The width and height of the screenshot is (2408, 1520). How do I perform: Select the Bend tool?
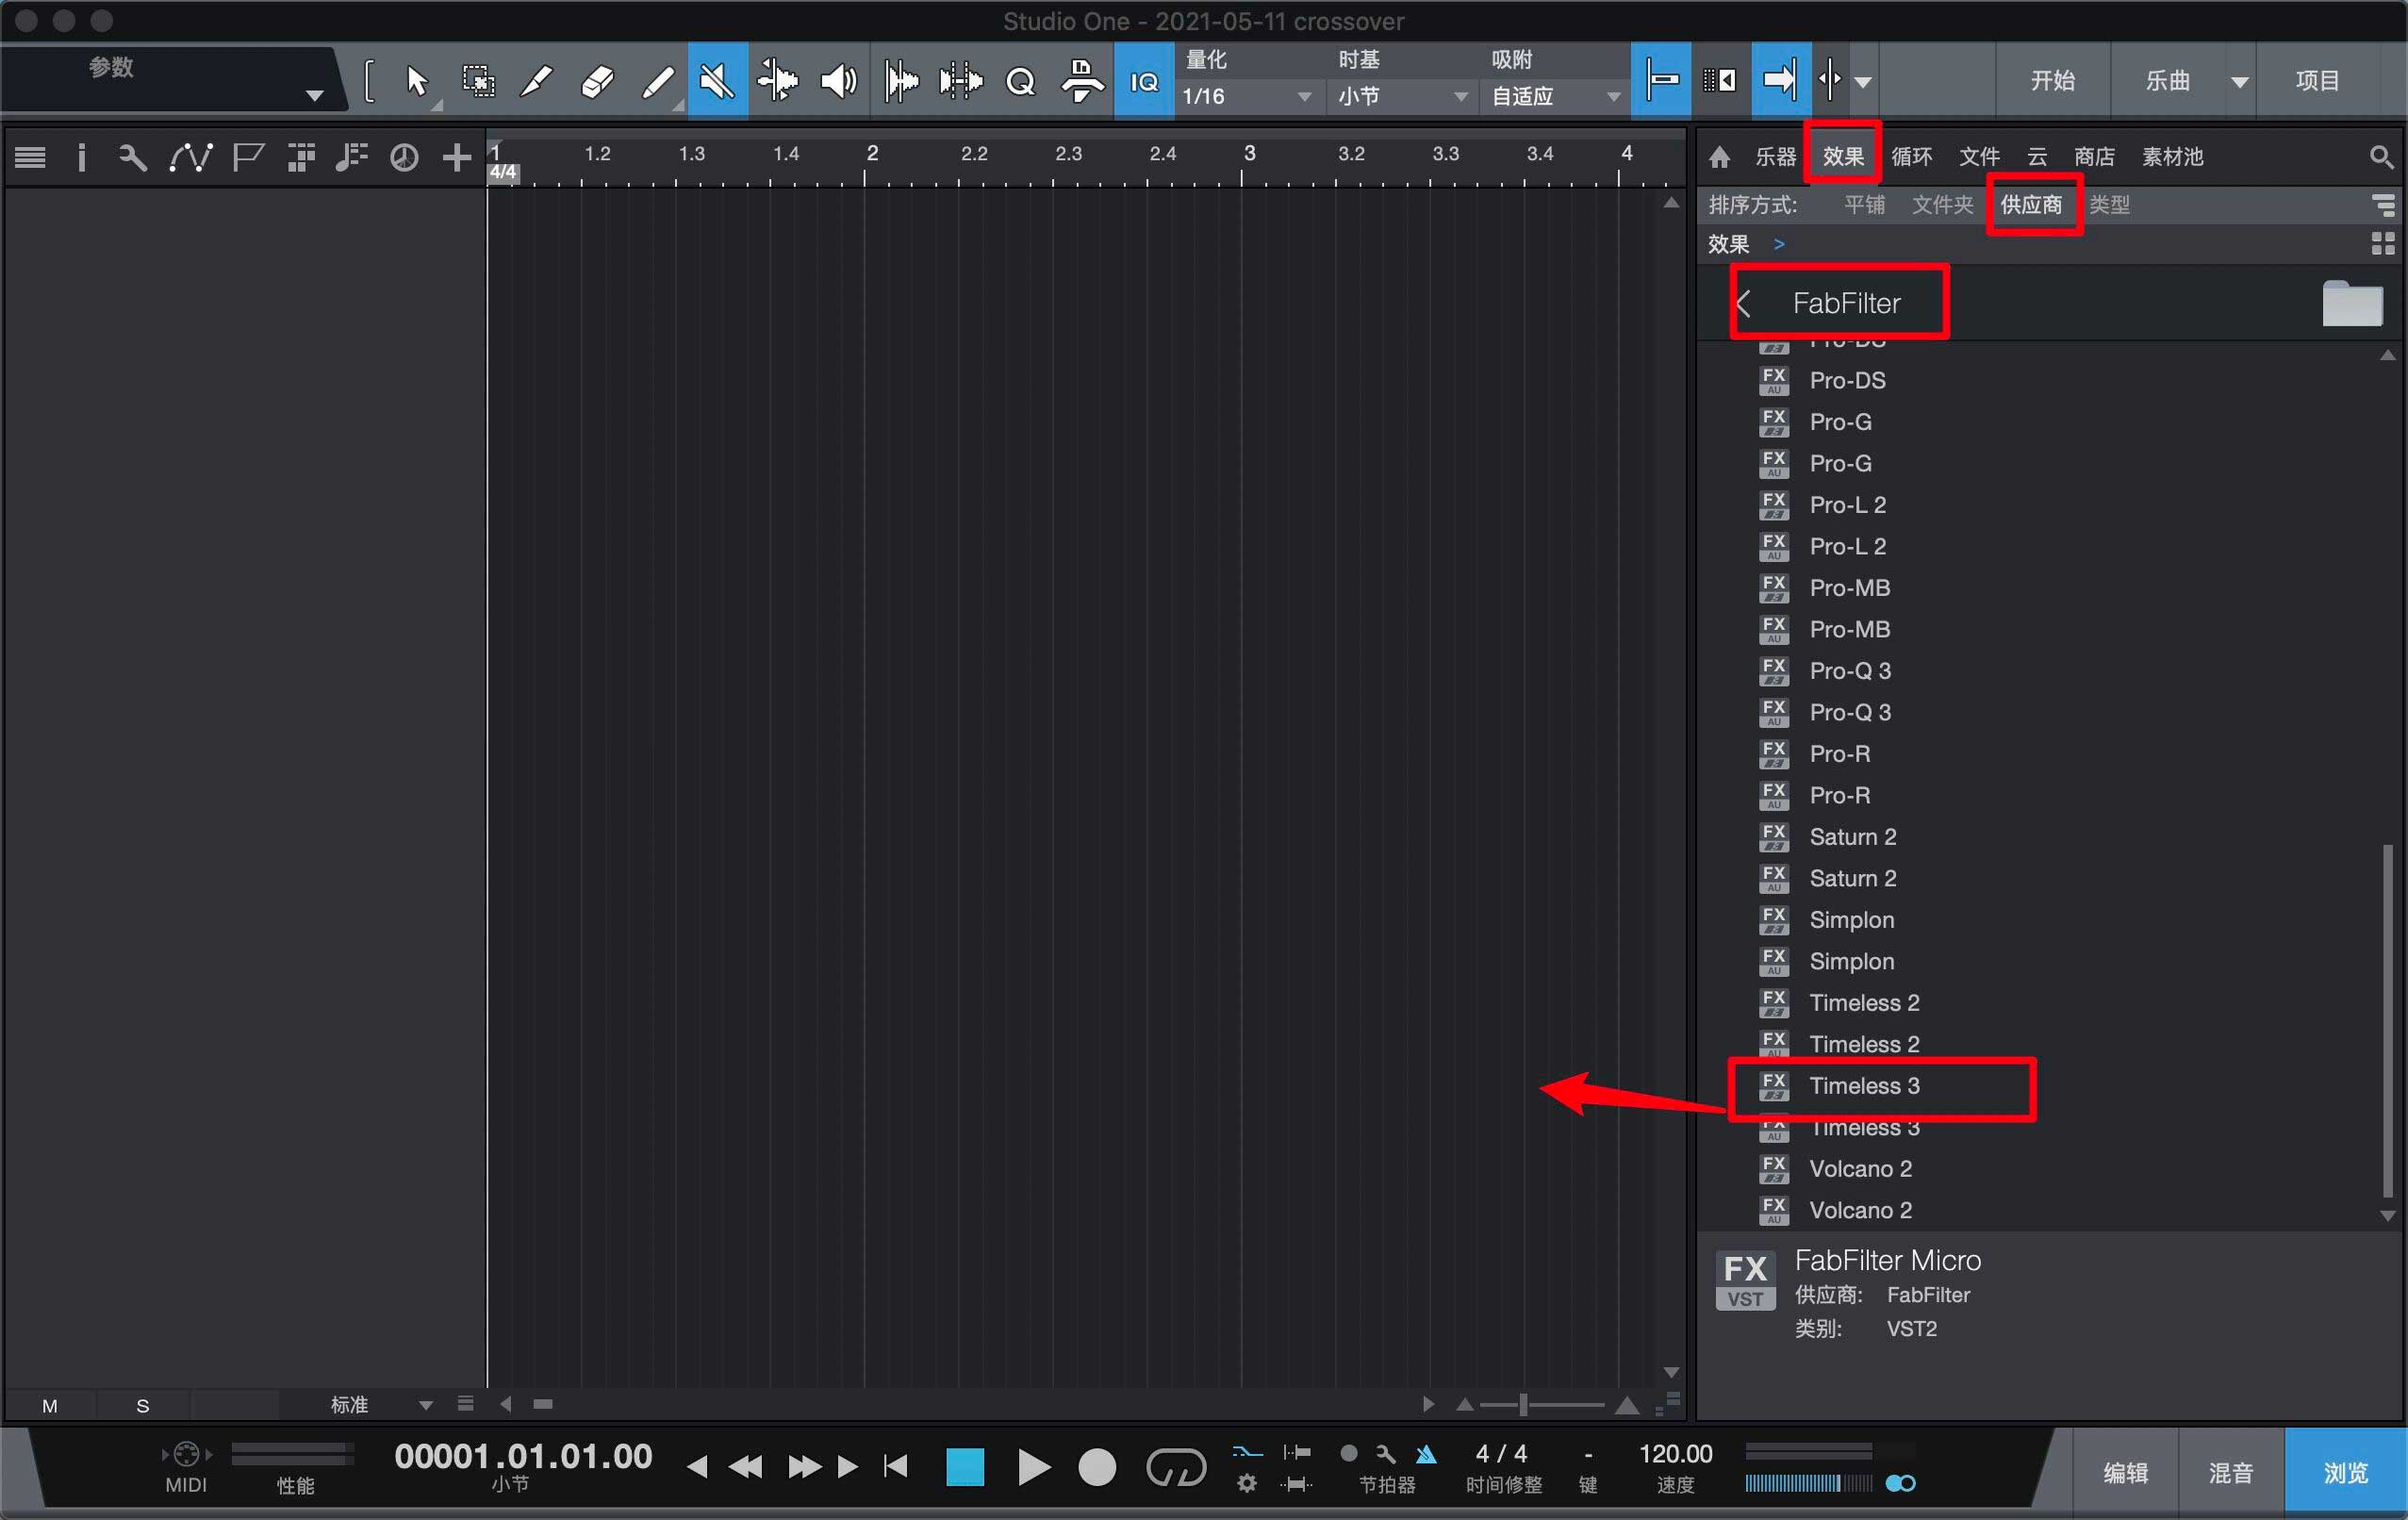click(x=778, y=80)
